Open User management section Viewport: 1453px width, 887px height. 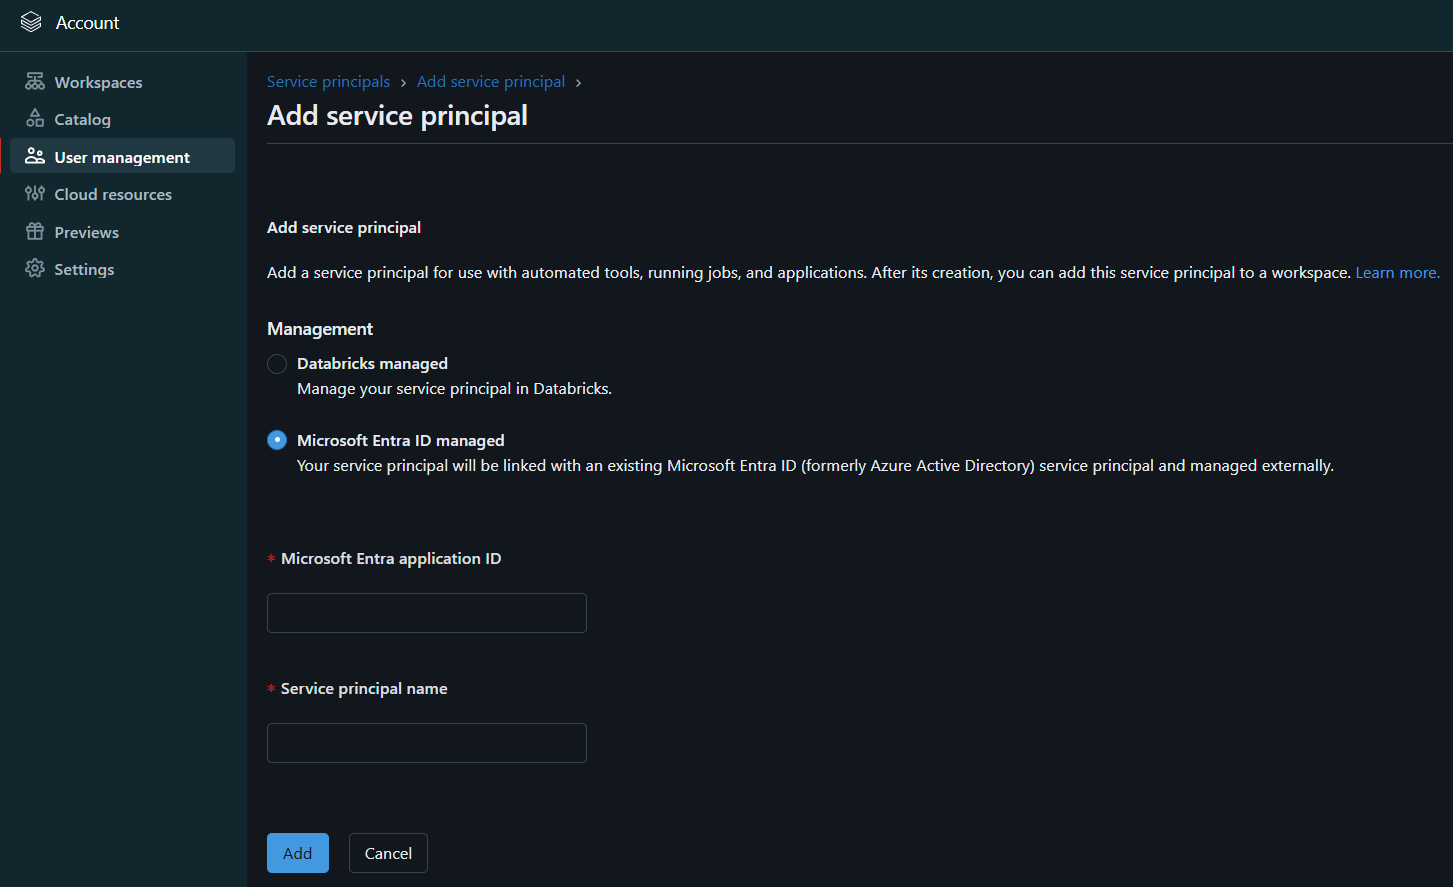tap(122, 156)
